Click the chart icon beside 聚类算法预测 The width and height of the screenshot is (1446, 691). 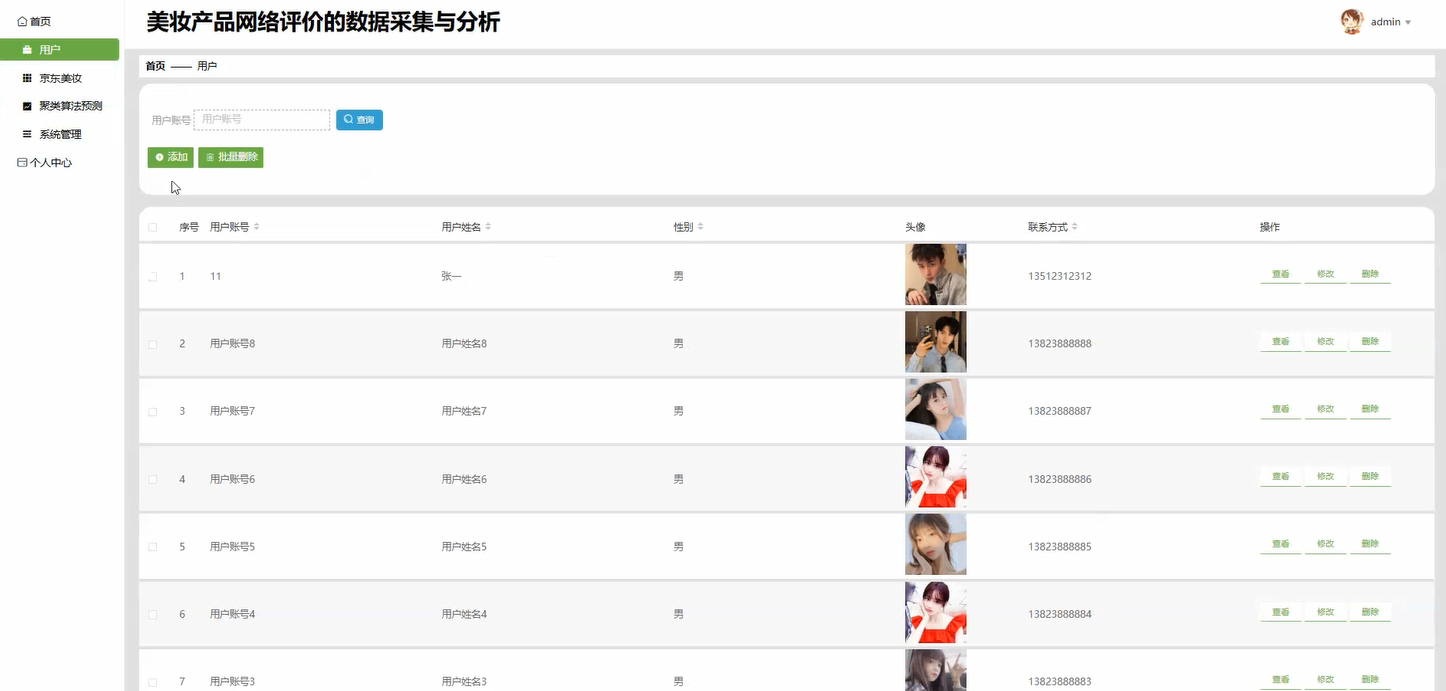pos(27,106)
